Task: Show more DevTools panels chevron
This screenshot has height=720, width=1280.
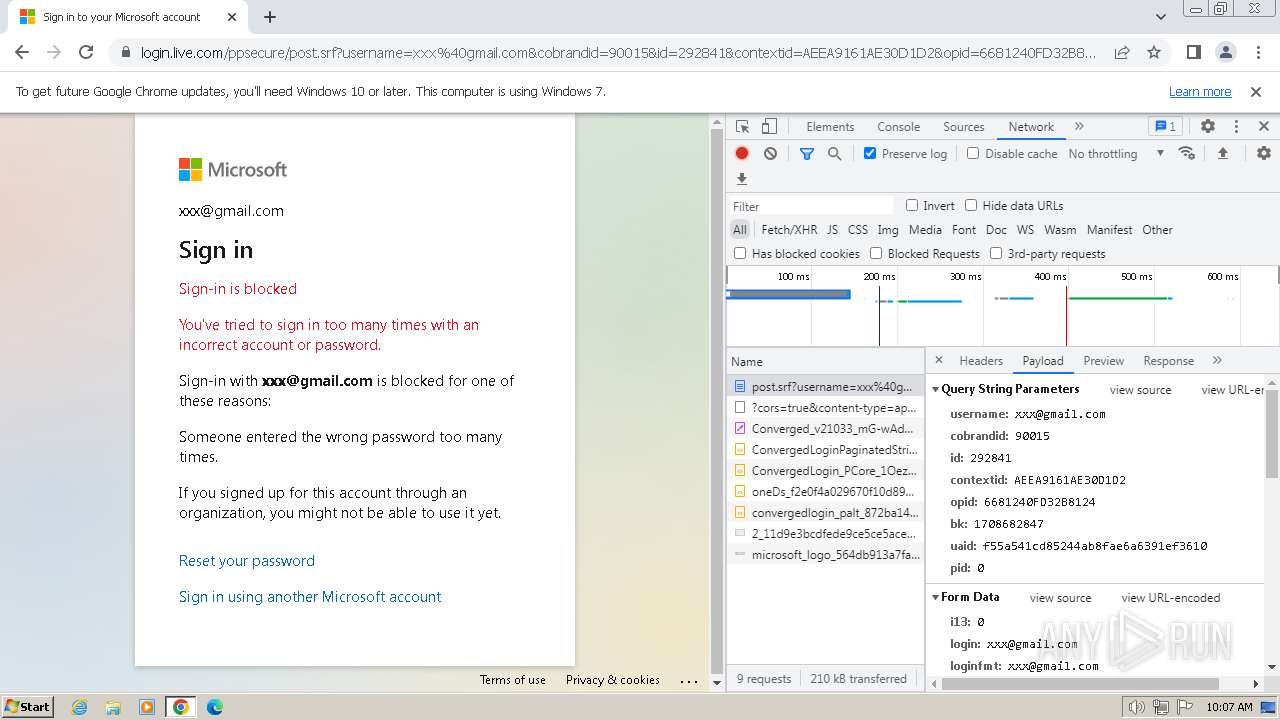Action: point(1079,127)
